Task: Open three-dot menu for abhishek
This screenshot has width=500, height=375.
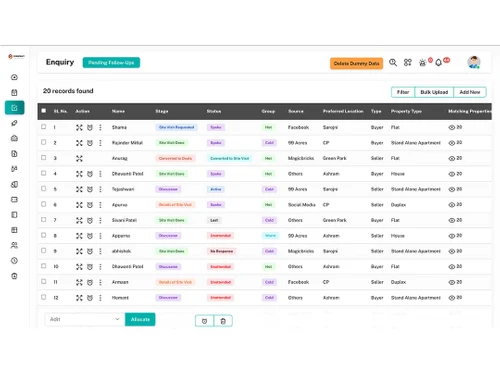Action: (x=100, y=251)
